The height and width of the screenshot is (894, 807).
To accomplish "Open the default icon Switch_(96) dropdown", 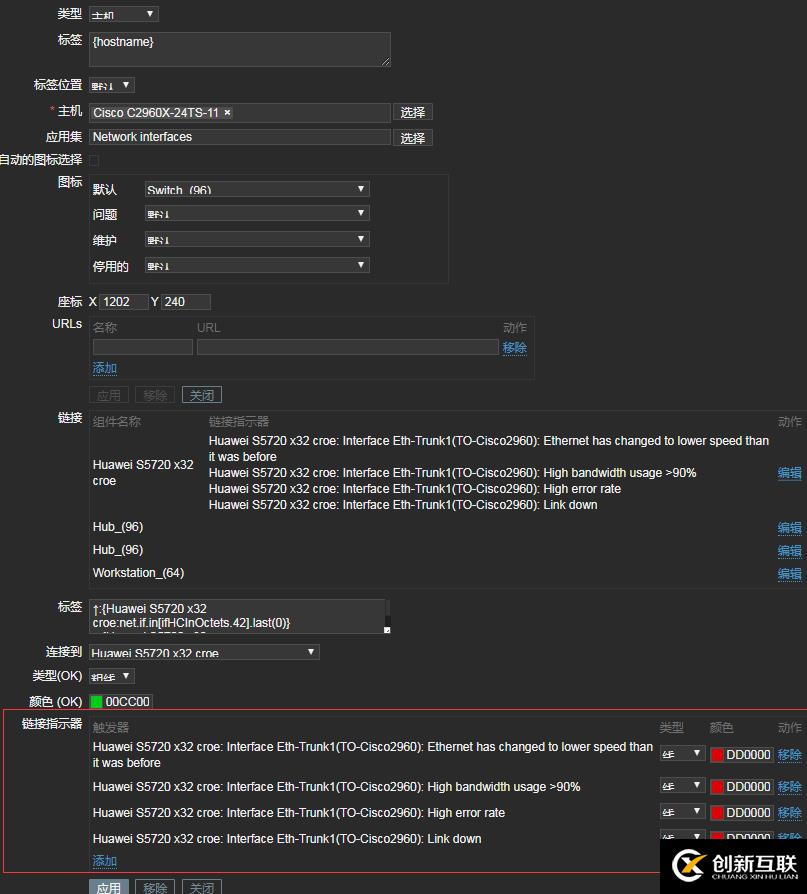I will [x=257, y=189].
